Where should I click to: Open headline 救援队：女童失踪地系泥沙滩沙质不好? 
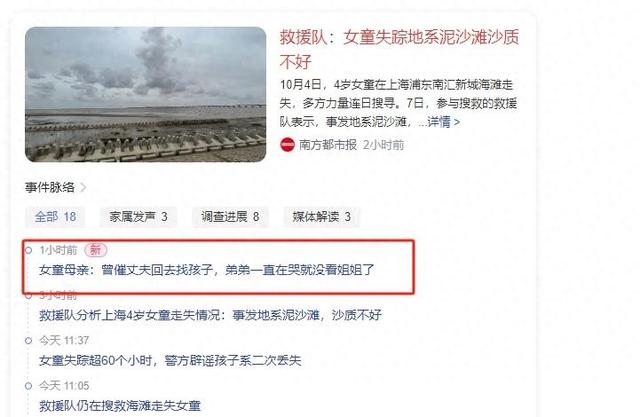399,49
